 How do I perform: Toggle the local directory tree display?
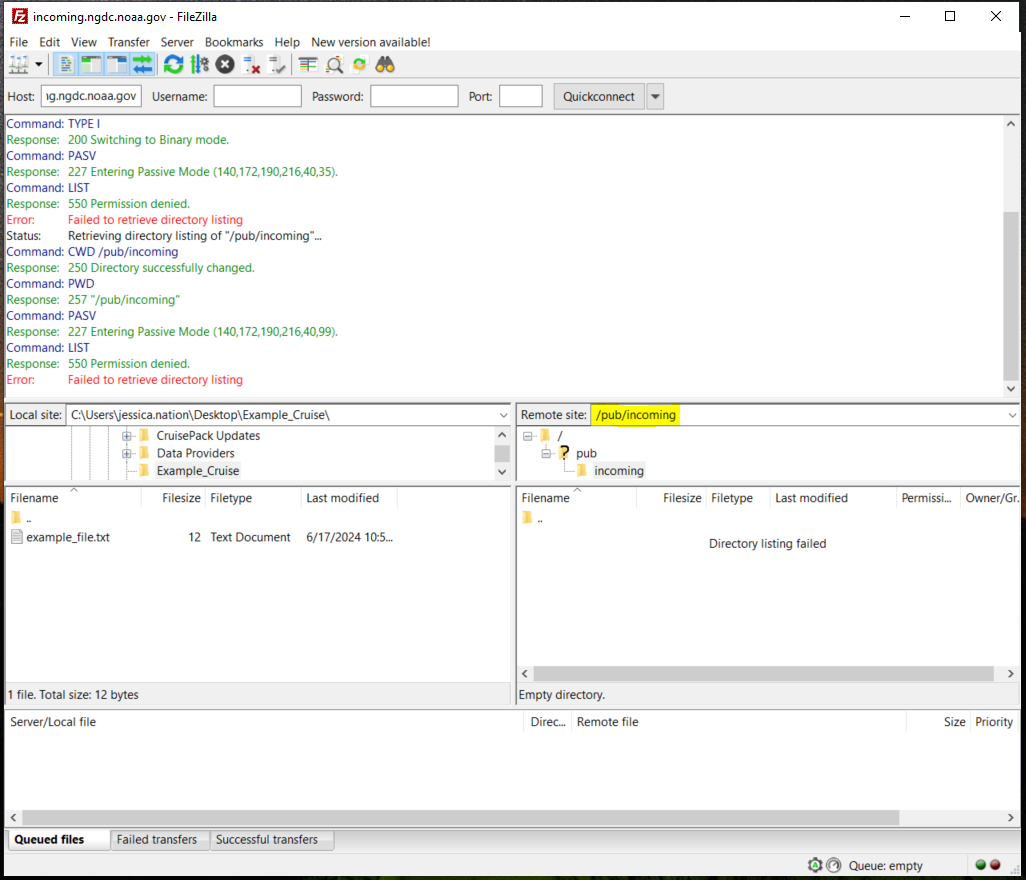click(92, 65)
